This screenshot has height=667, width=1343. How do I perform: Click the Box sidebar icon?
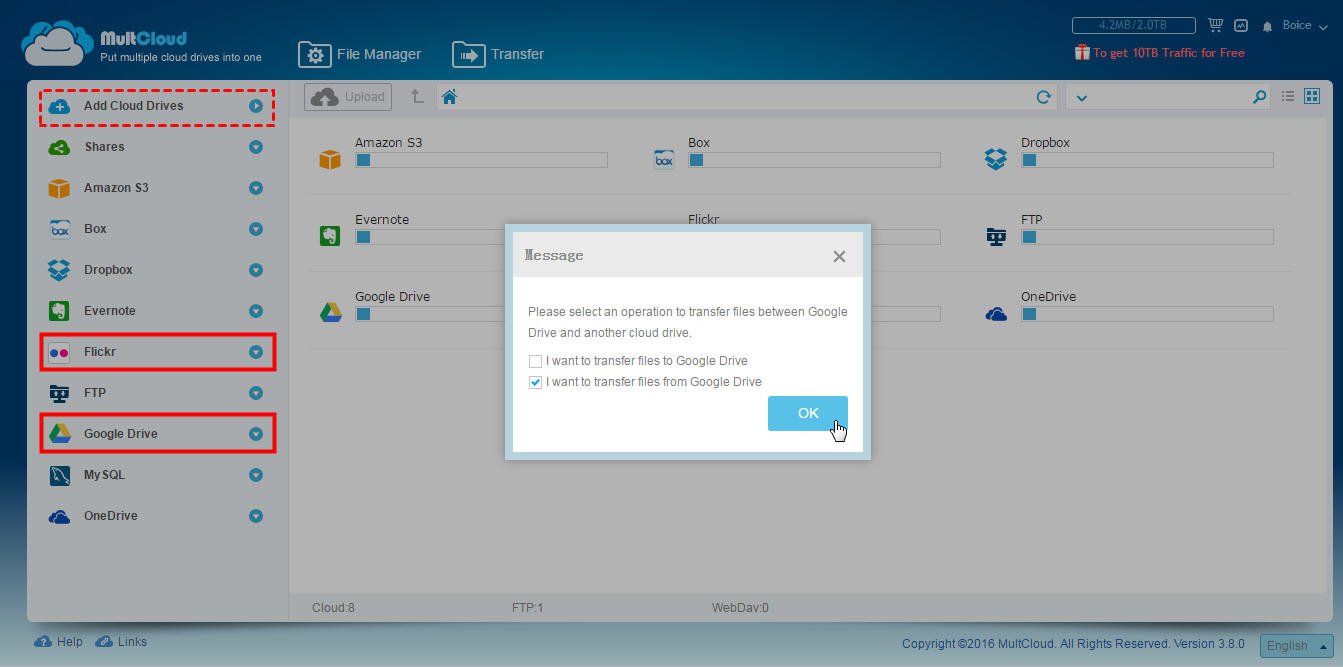tap(59, 229)
